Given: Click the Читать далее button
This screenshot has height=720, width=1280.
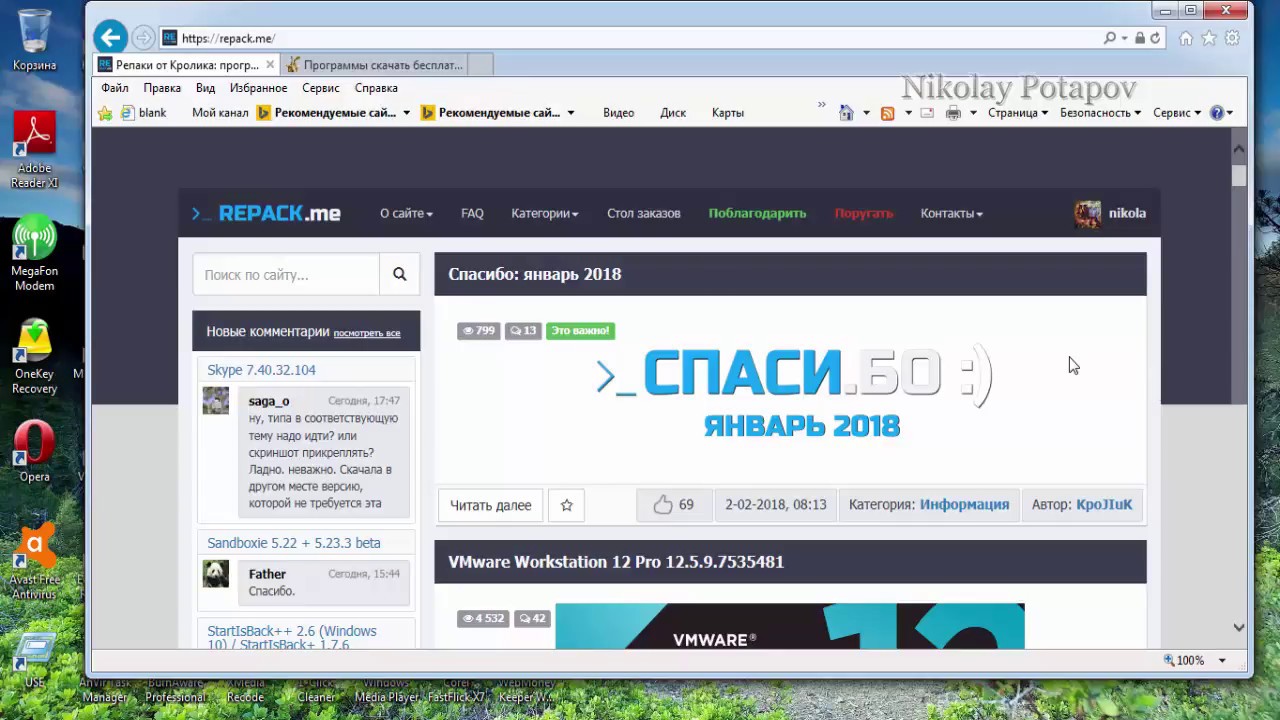Looking at the screenshot, I should [490, 505].
